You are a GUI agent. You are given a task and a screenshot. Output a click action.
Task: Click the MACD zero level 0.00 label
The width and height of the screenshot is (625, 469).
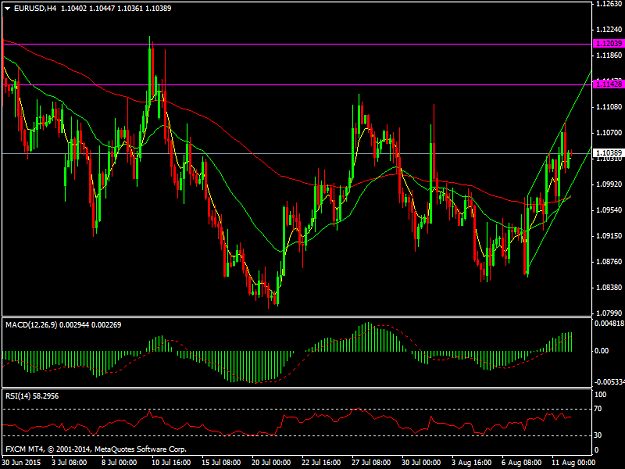pyautogui.click(x=601, y=351)
